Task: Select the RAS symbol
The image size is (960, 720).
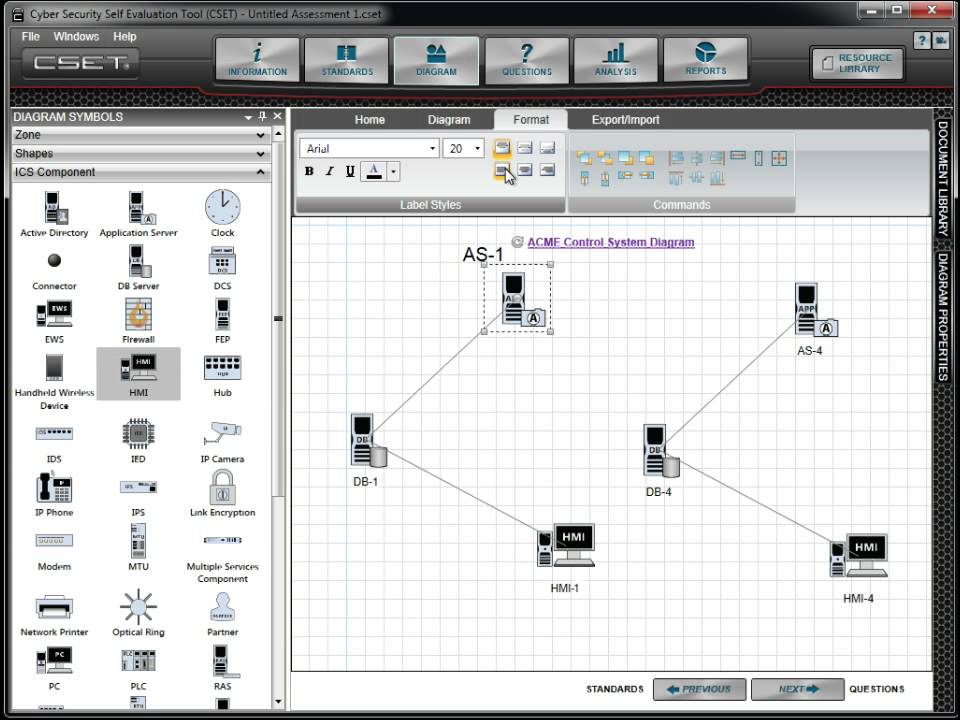Action: click(x=222, y=669)
